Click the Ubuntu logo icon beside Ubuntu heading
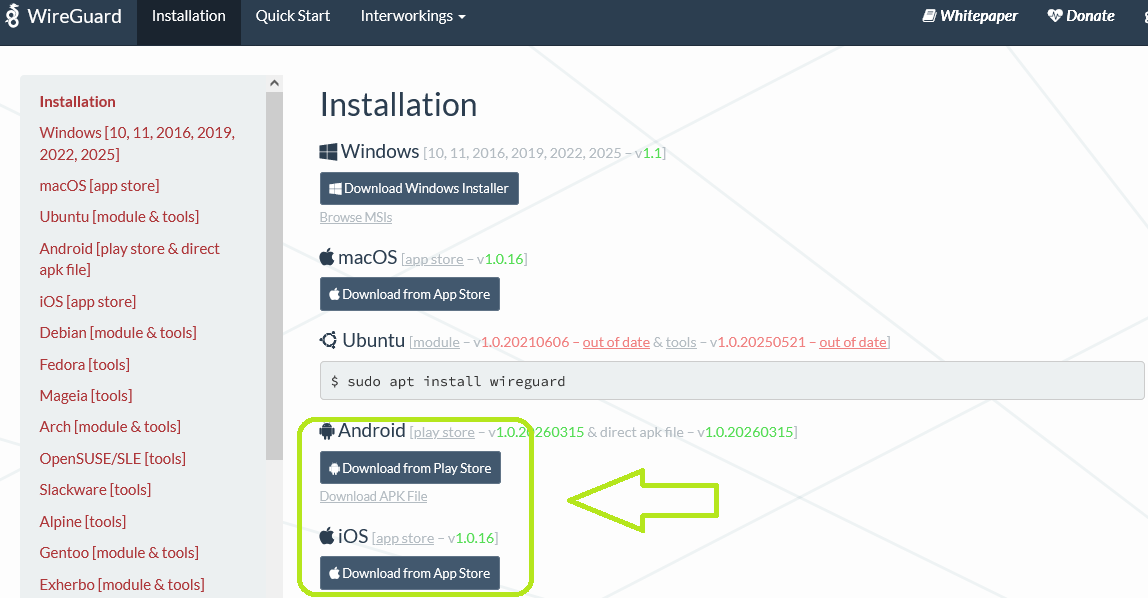Screen dimensions: 1148x598 [329, 340]
